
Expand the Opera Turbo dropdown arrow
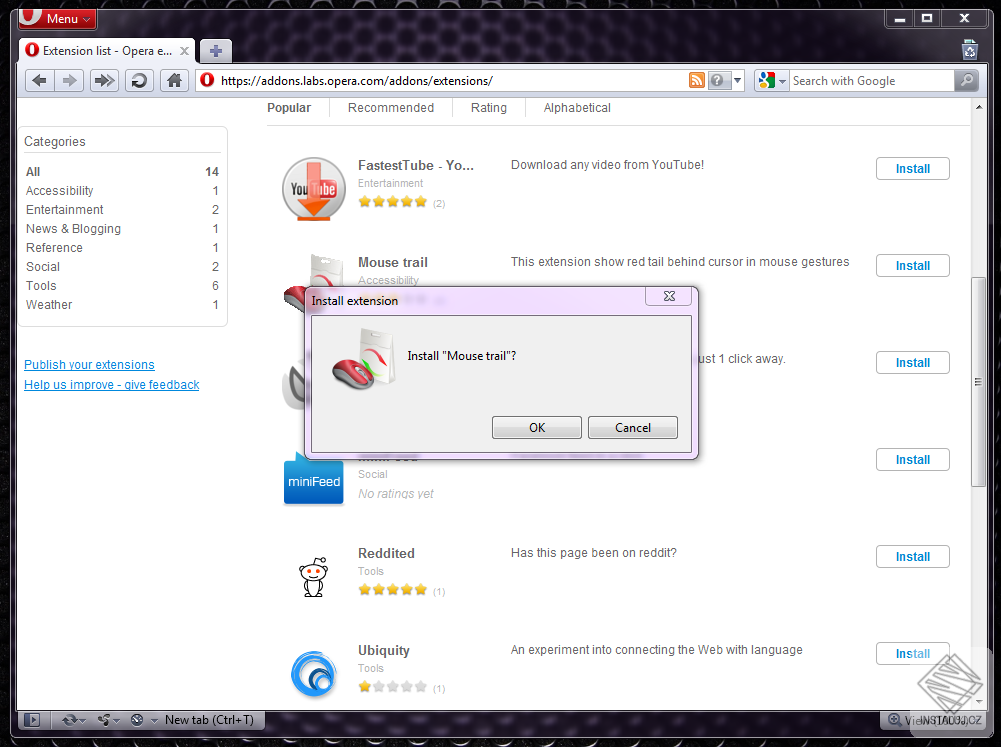154,721
